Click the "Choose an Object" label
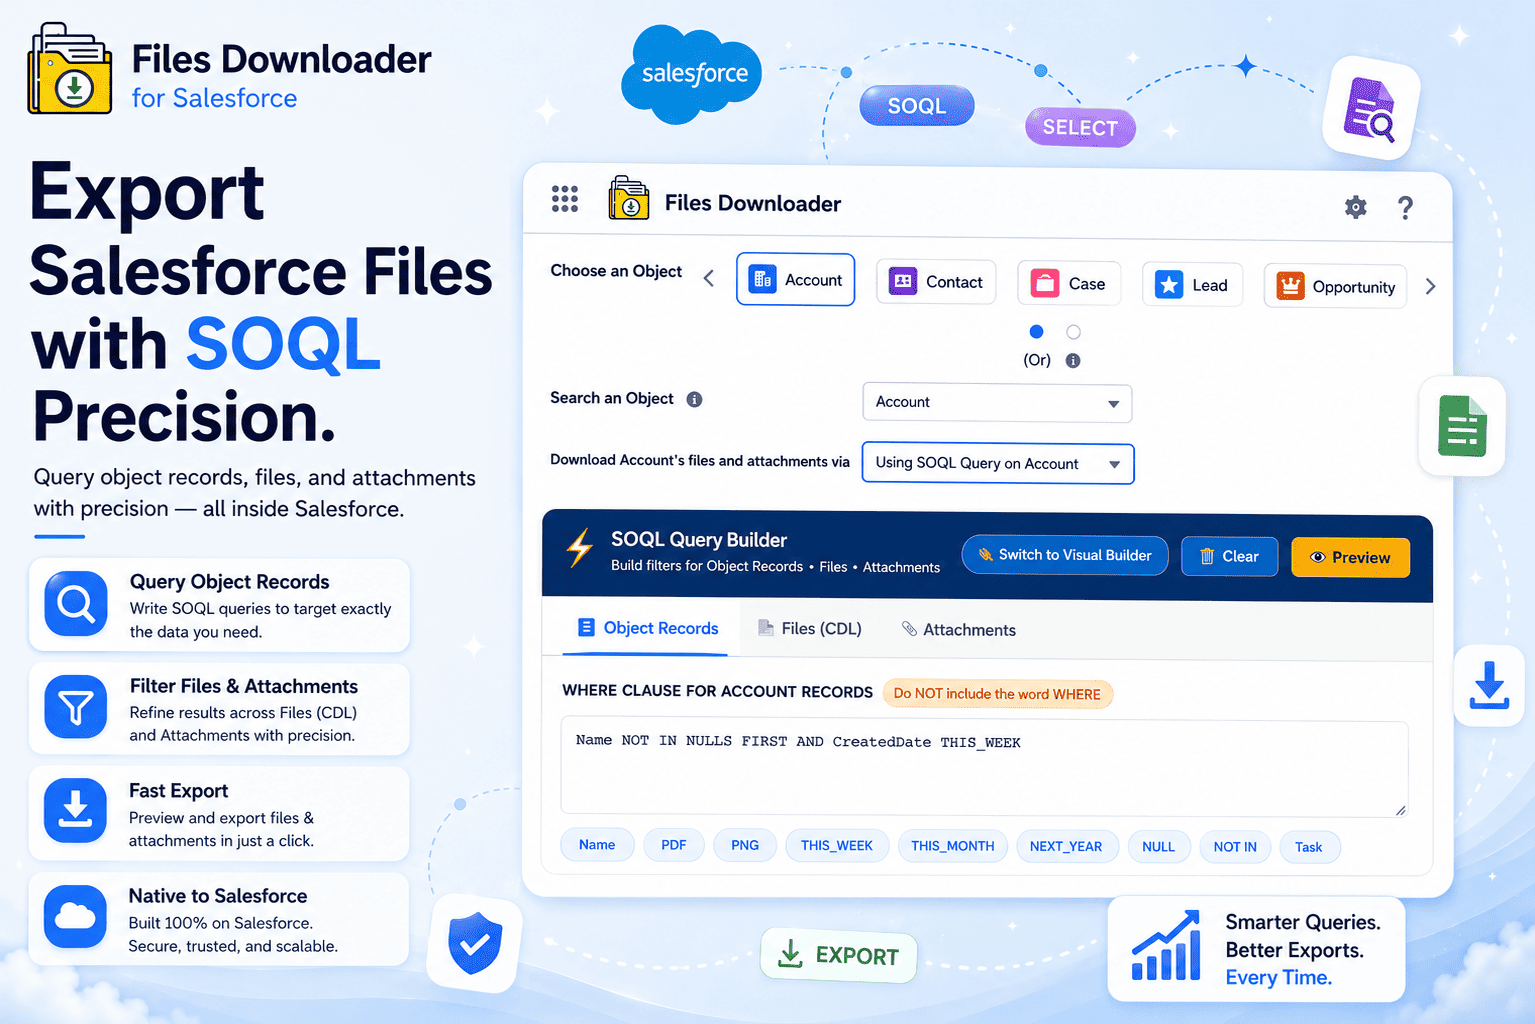1535x1024 pixels. tap(616, 271)
